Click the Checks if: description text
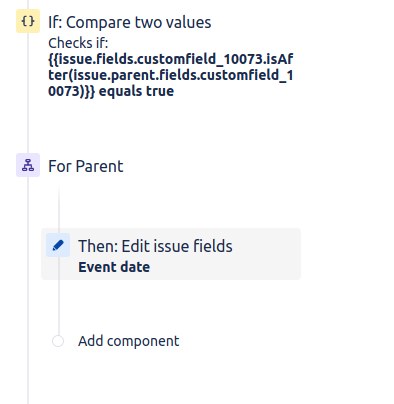 (x=78, y=43)
